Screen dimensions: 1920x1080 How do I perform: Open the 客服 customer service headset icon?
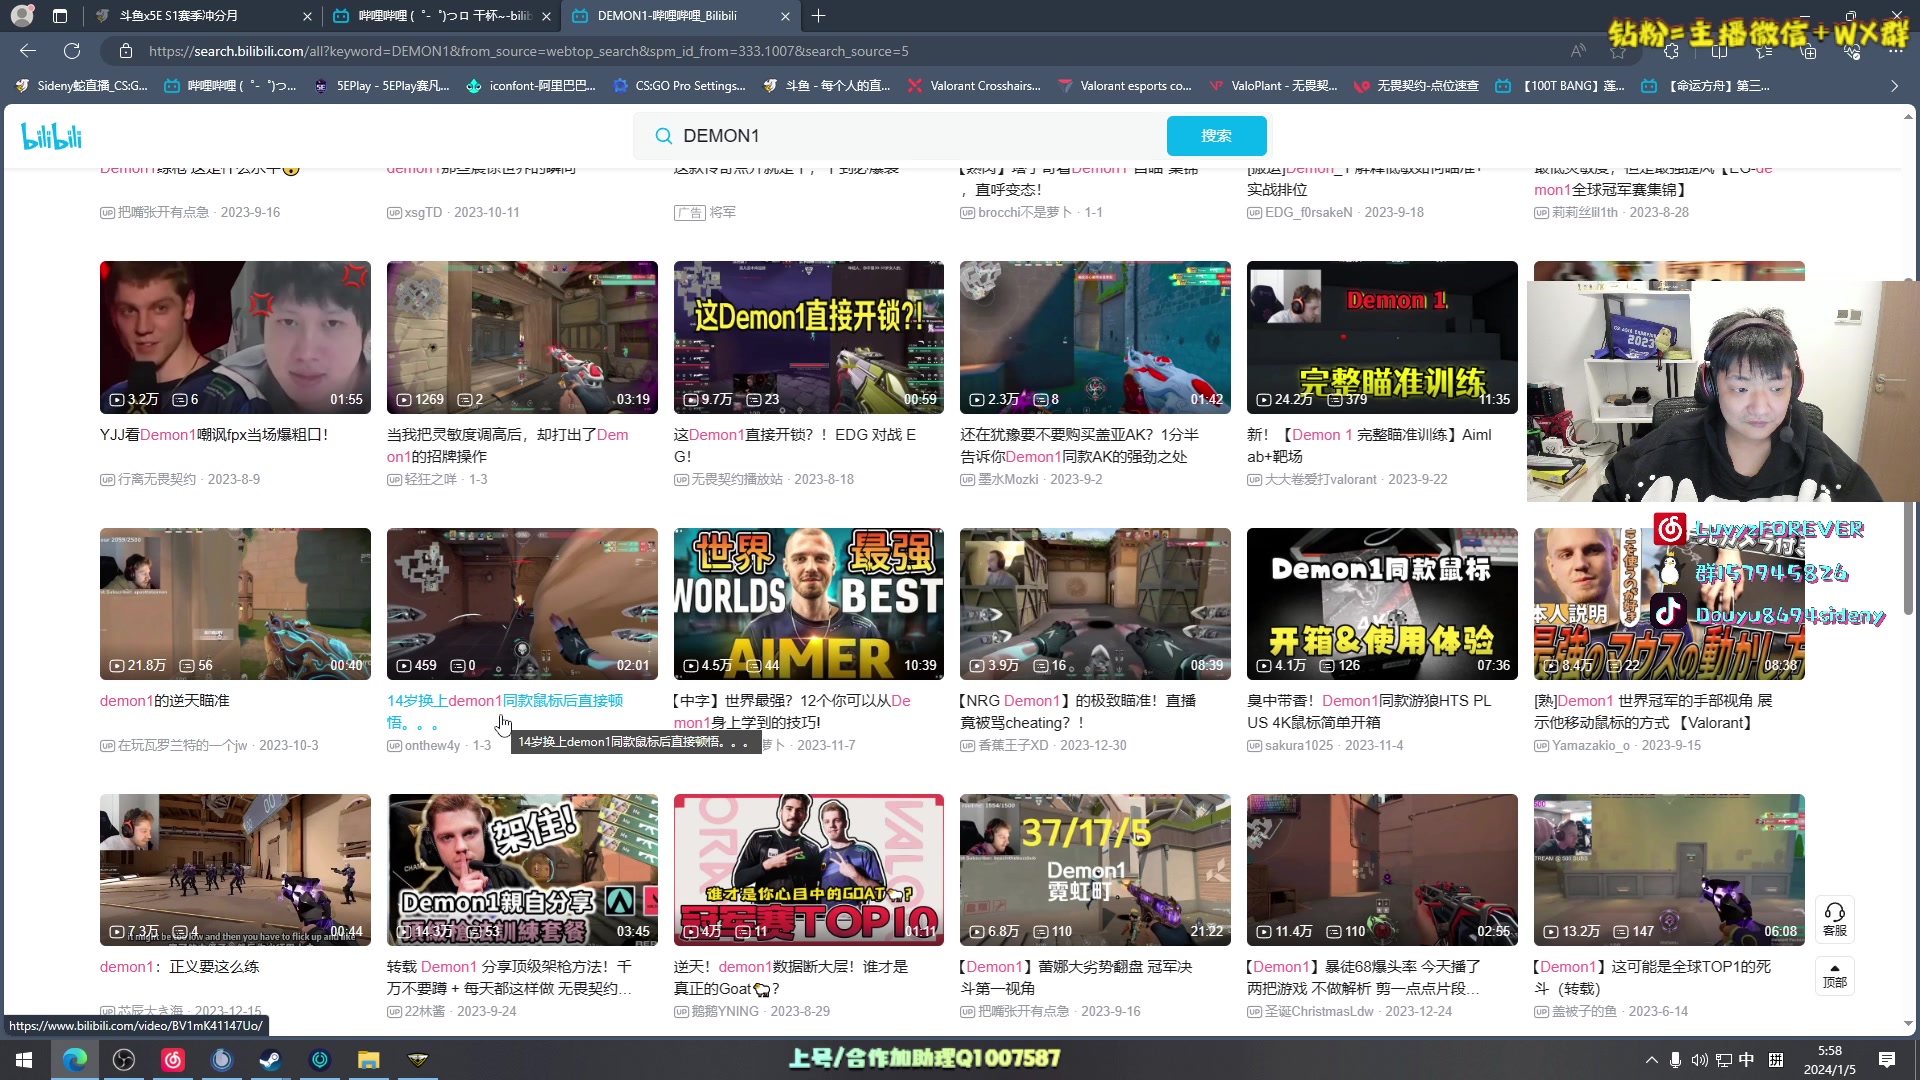pos(1834,918)
